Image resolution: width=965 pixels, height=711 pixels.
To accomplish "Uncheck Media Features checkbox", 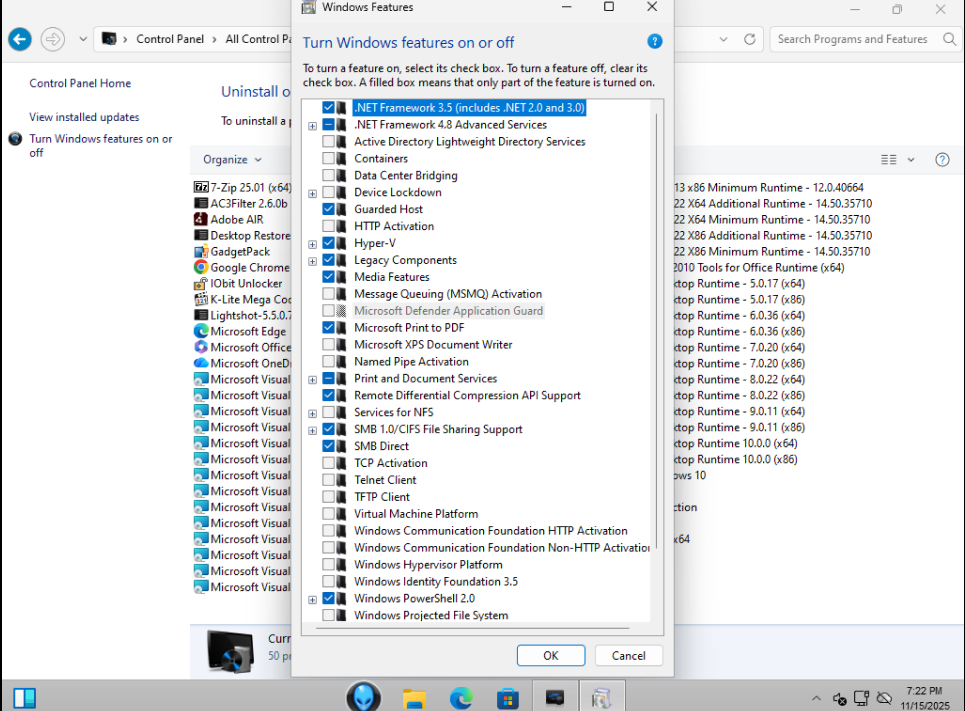I will coord(328,277).
